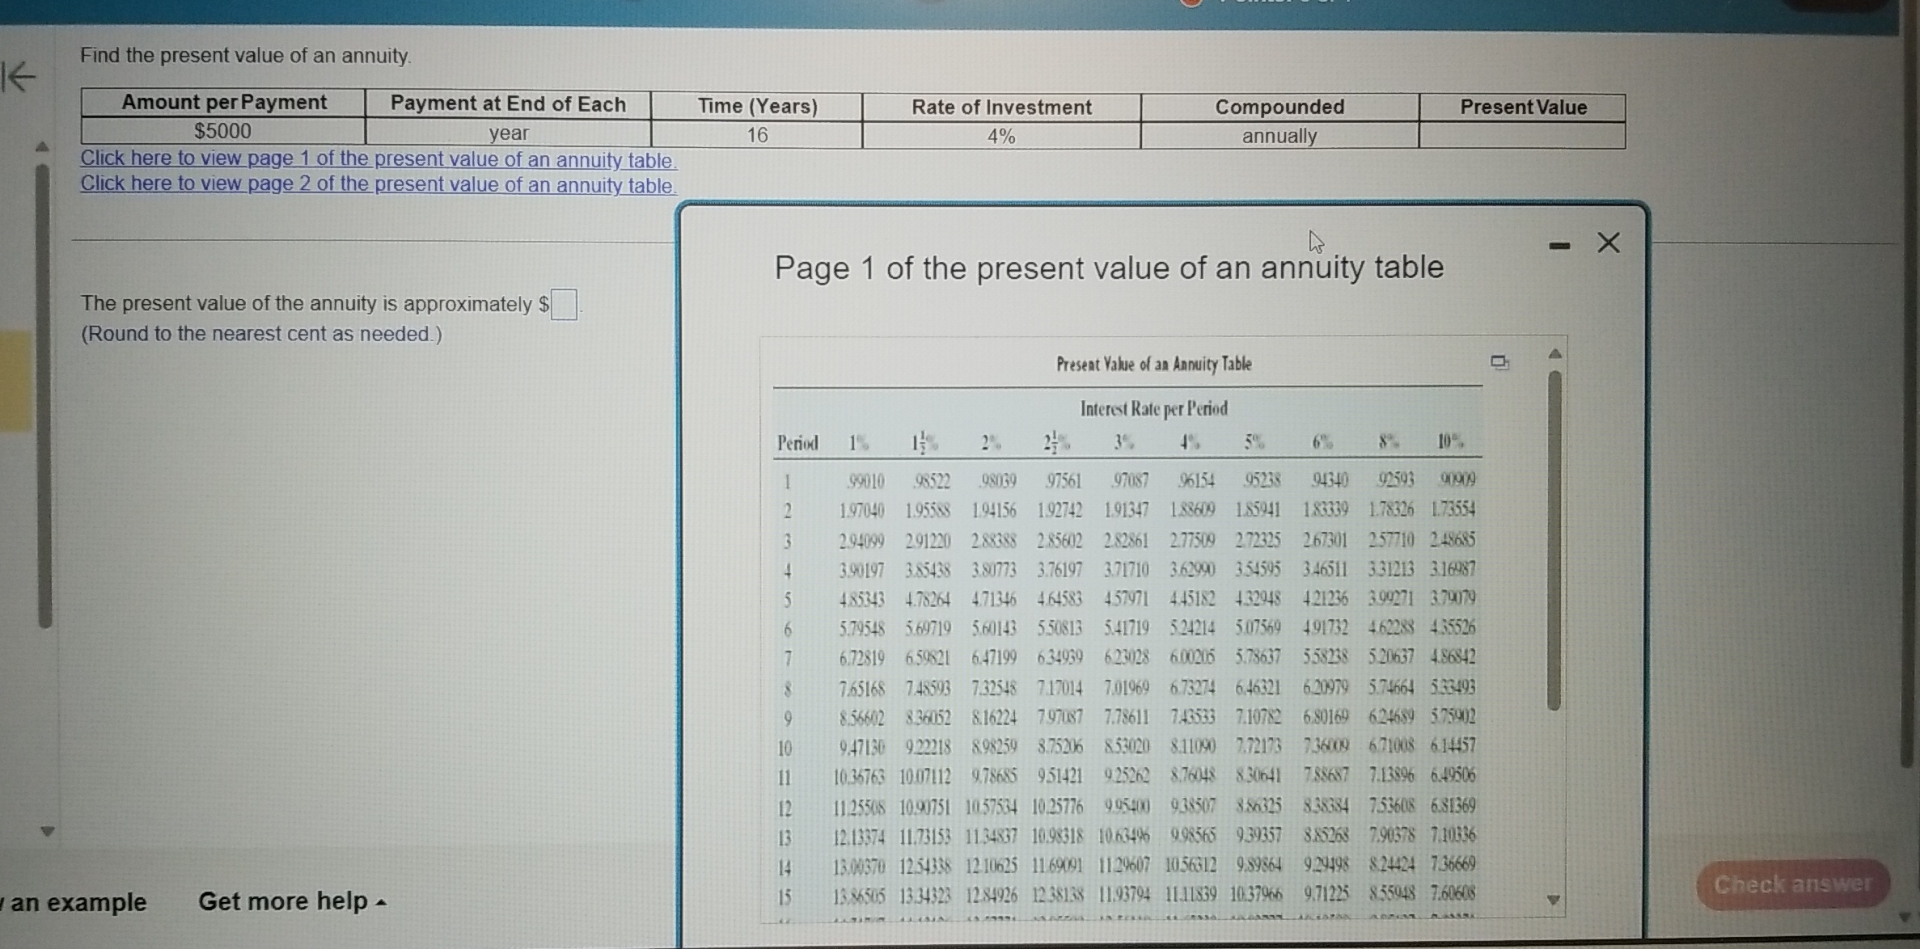The height and width of the screenshot is (949, 1920).
Task: Click the up triangle on the left page scrollbar
Action: coord(42,145)
